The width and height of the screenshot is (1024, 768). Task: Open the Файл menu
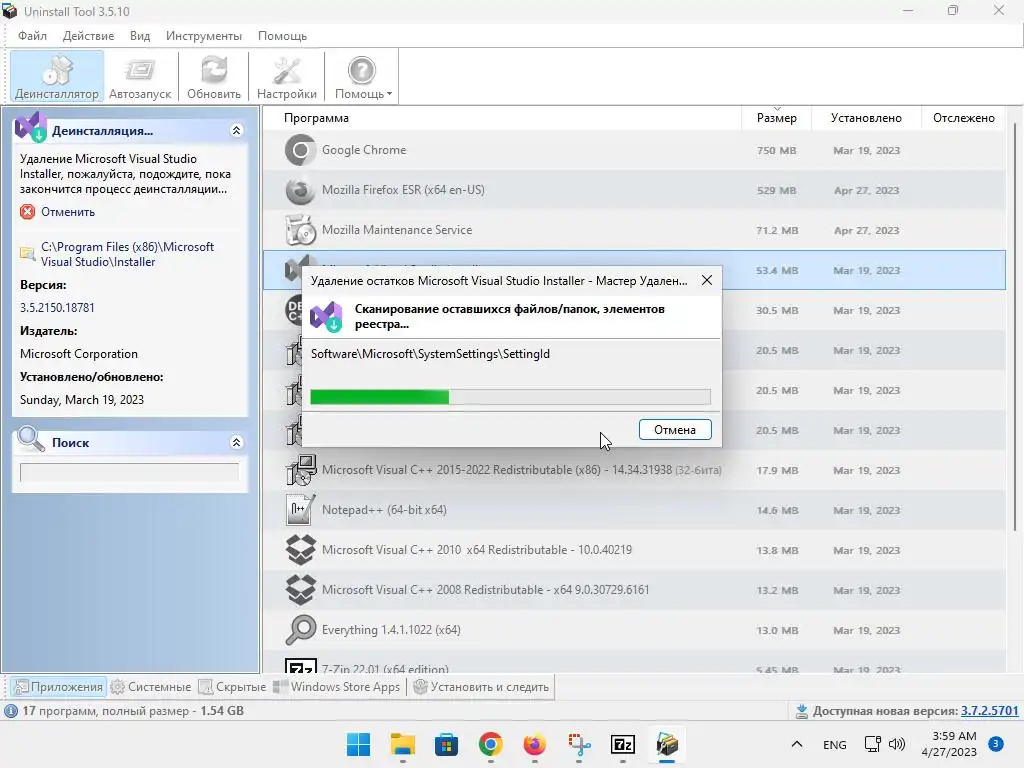[32, 36]
